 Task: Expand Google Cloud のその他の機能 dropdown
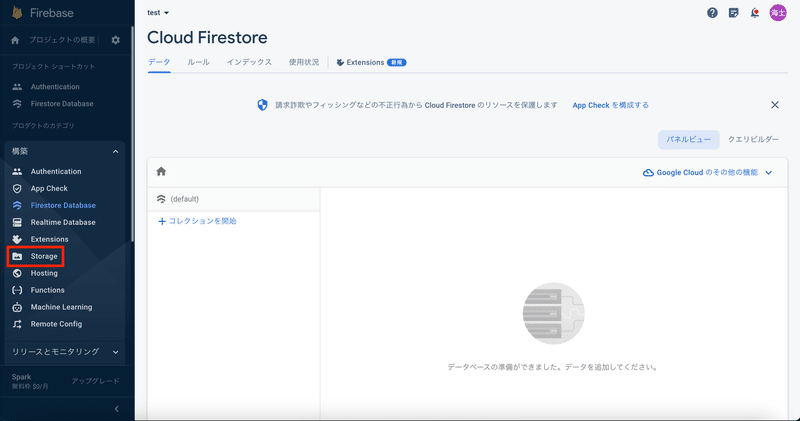(x=769, y=172)
